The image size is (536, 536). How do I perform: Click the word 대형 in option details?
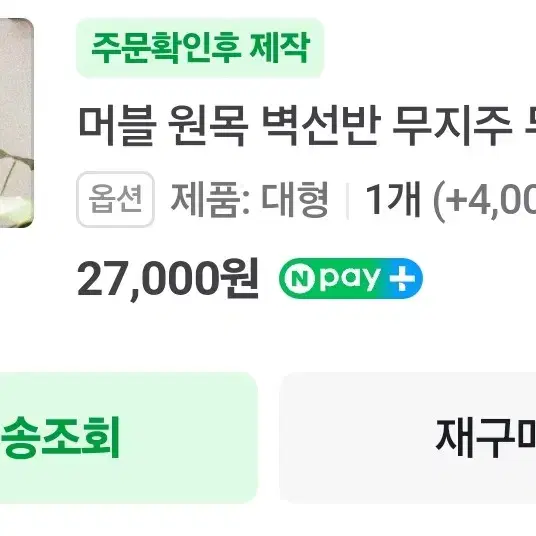click(295, 199)
